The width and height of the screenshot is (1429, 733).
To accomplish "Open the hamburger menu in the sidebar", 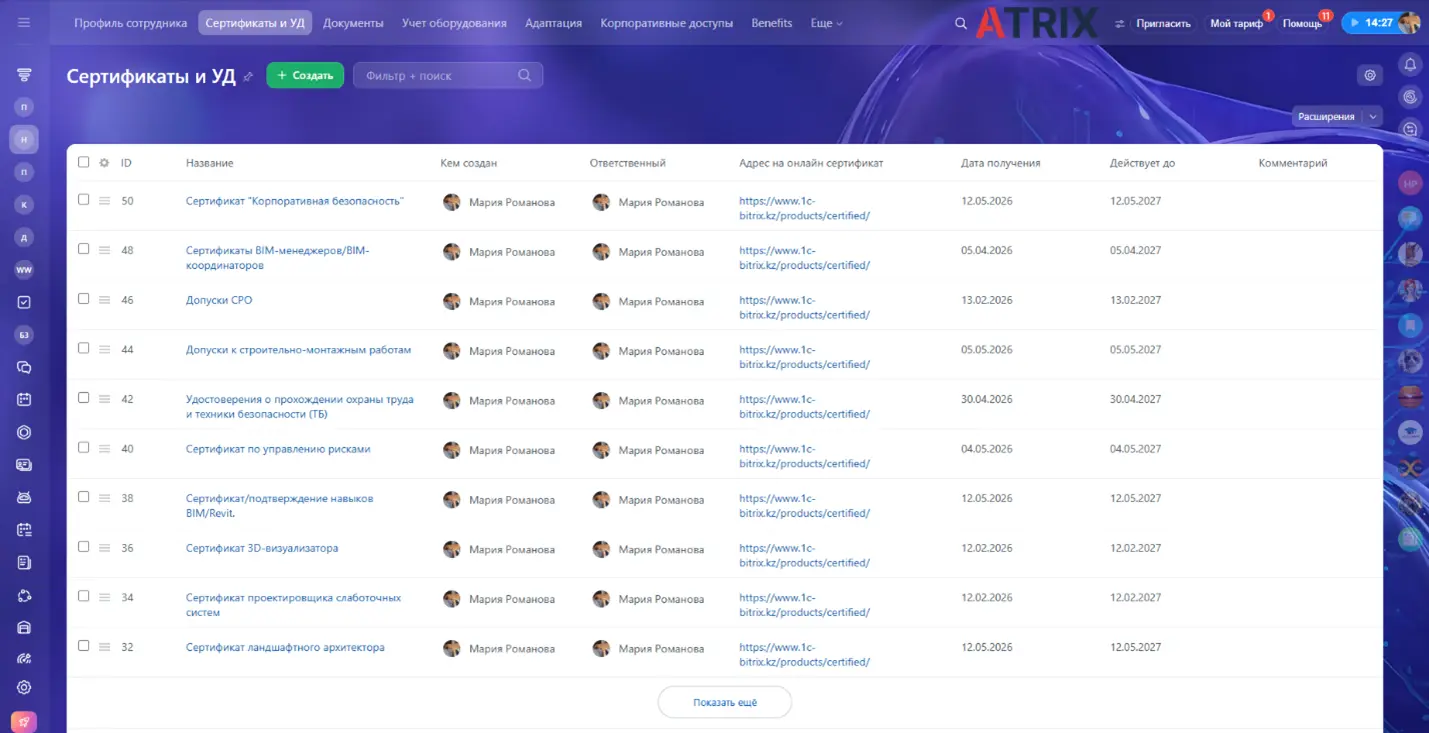I will point(24,22).
